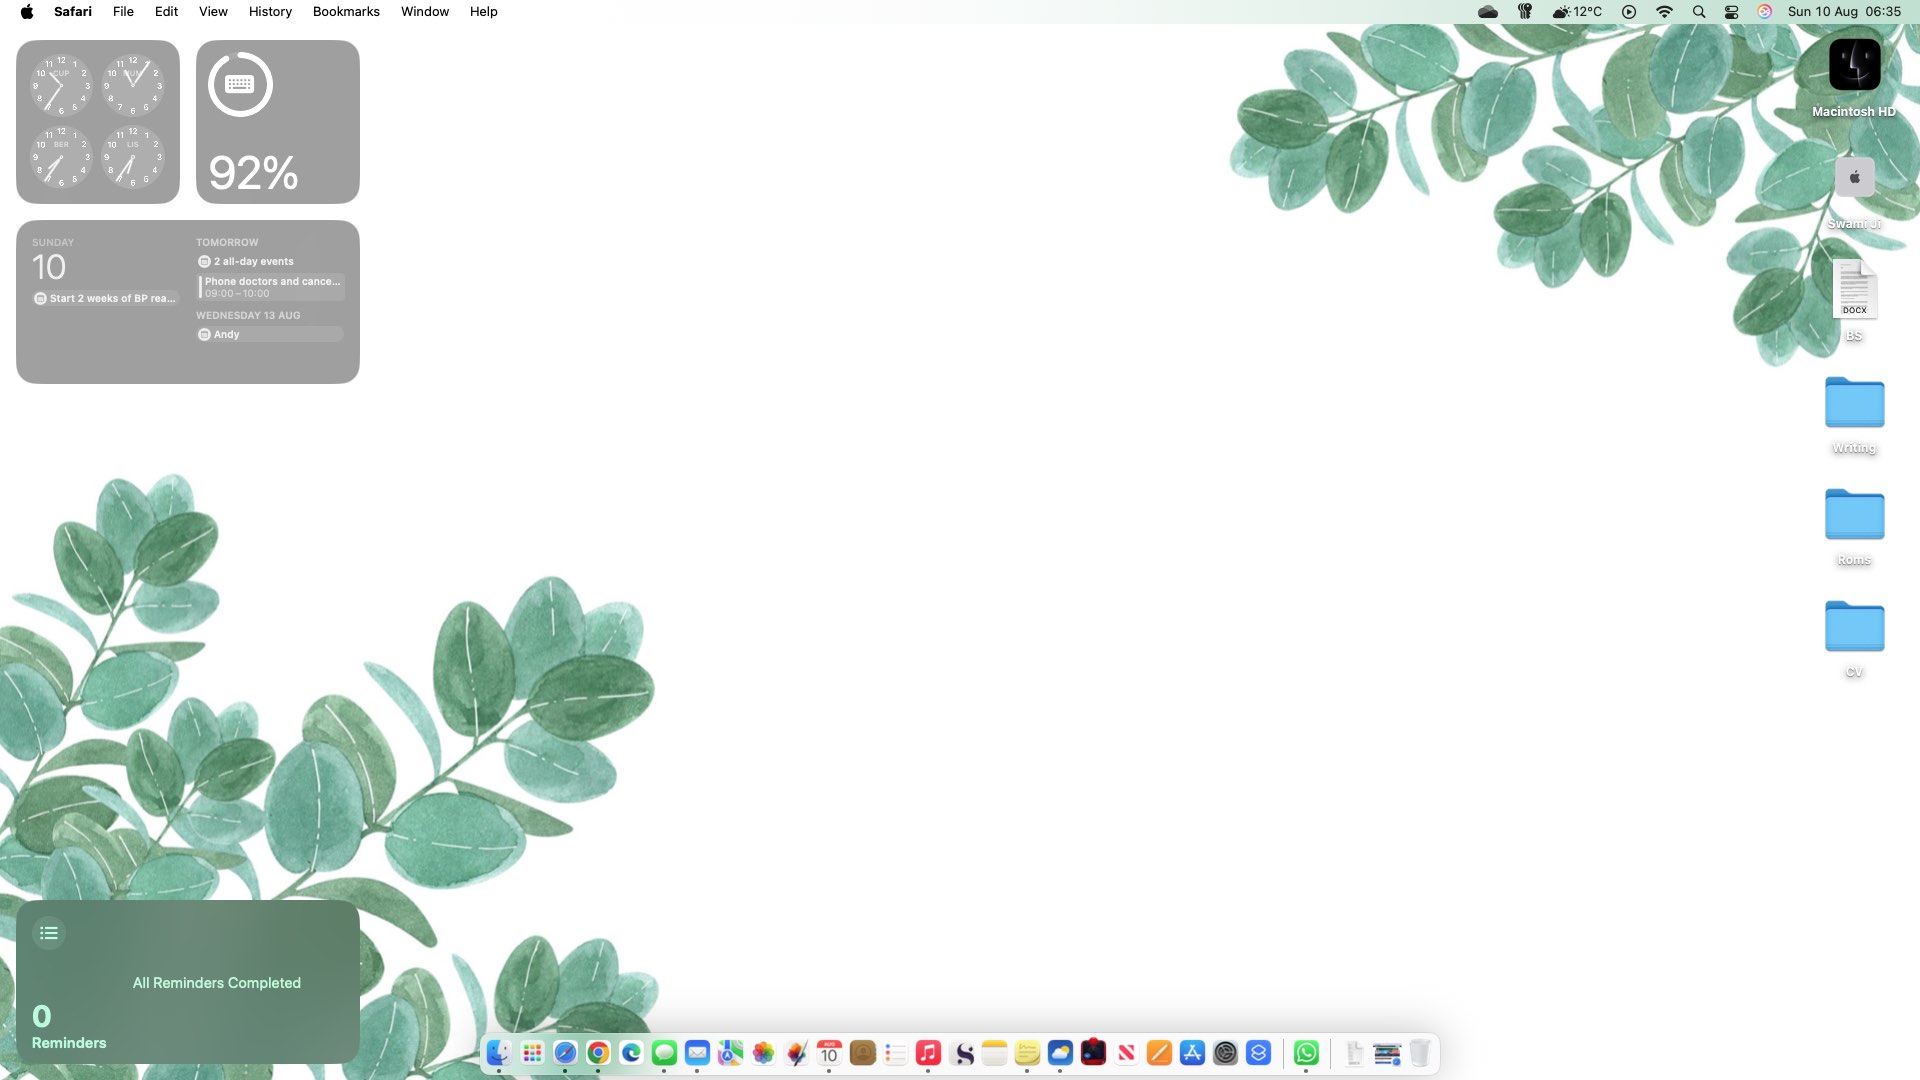Open the Writing folder on the desktop
The width and height of the screenshot is (1920, 1080).
coord(1854,403)
